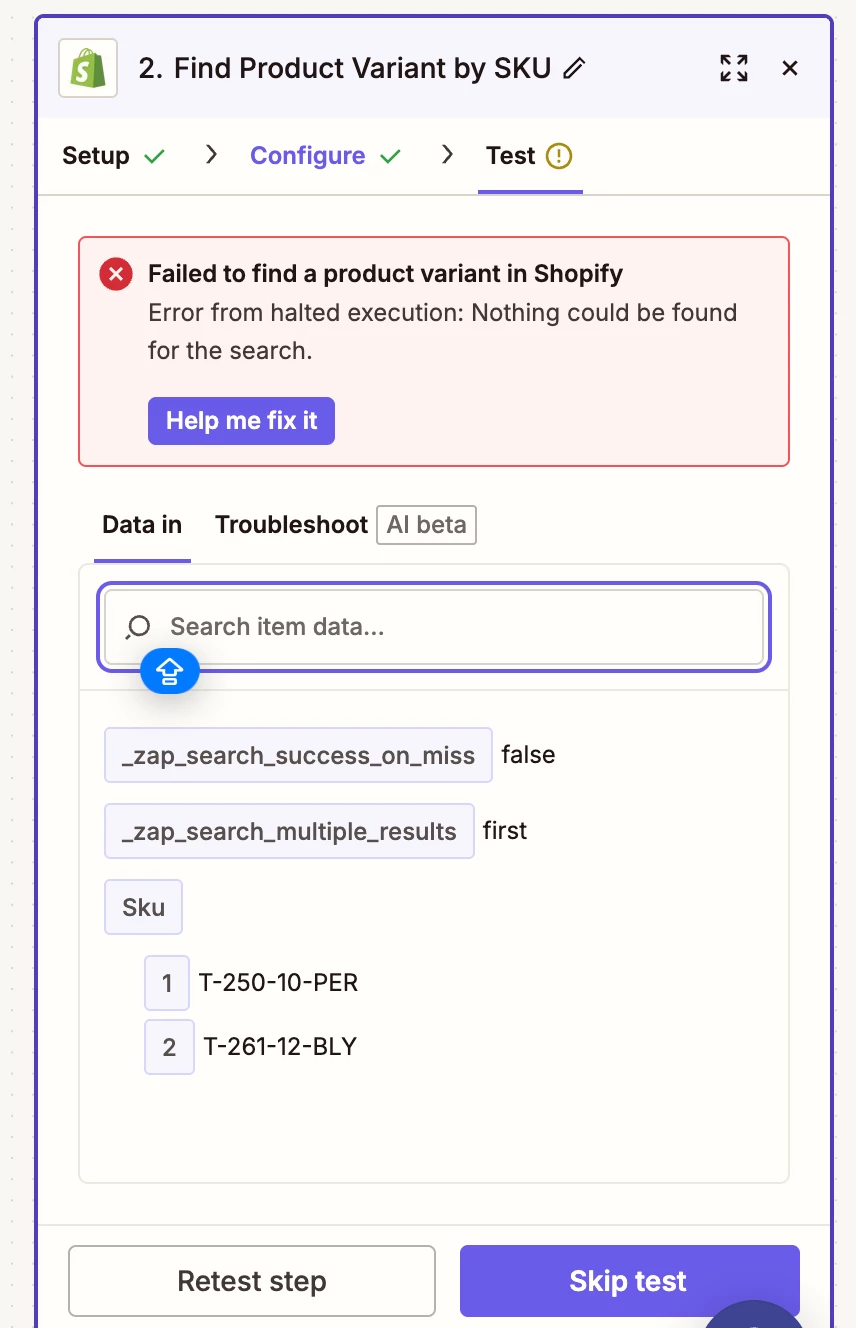The width and height of the screenshot is (856, 1328).
Task: Click the Test tab warning icon
Action: coord(558,156)
